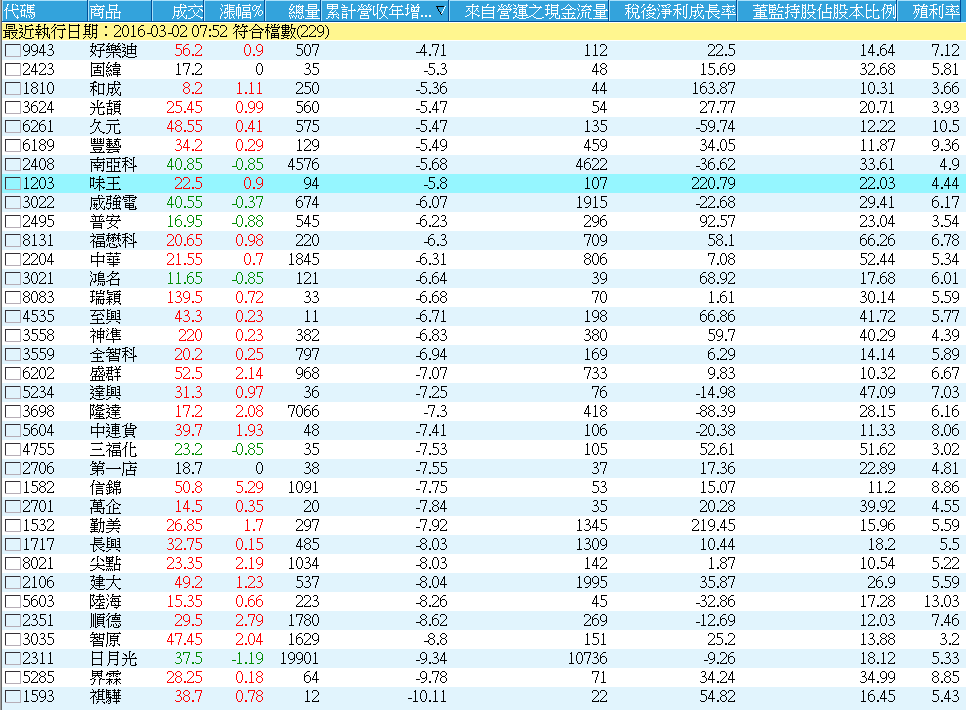Click the stock name 久元

click(105, 127)
